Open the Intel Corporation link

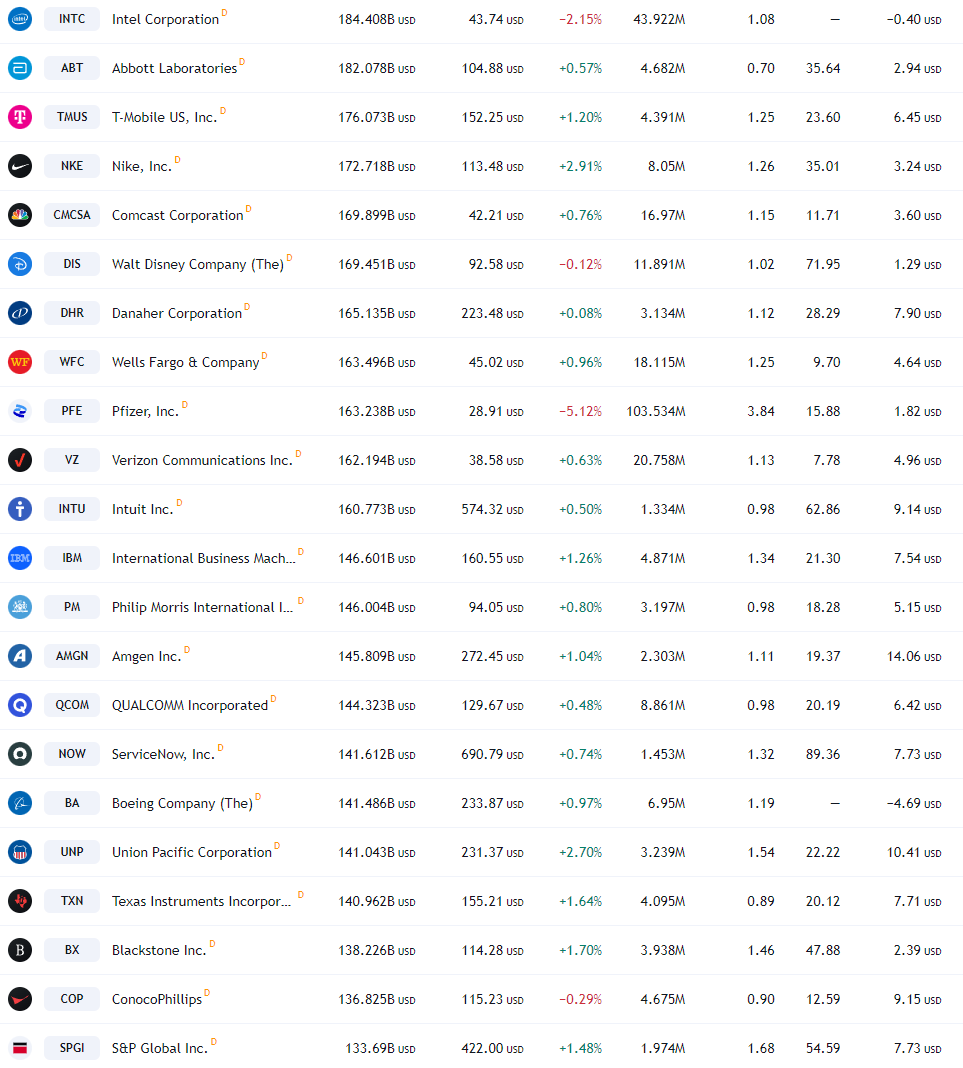click(165, 19)
